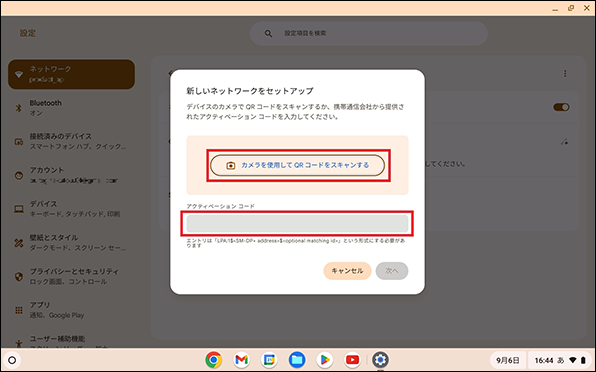Open the Files app from shelf

[x=297, y=359]
